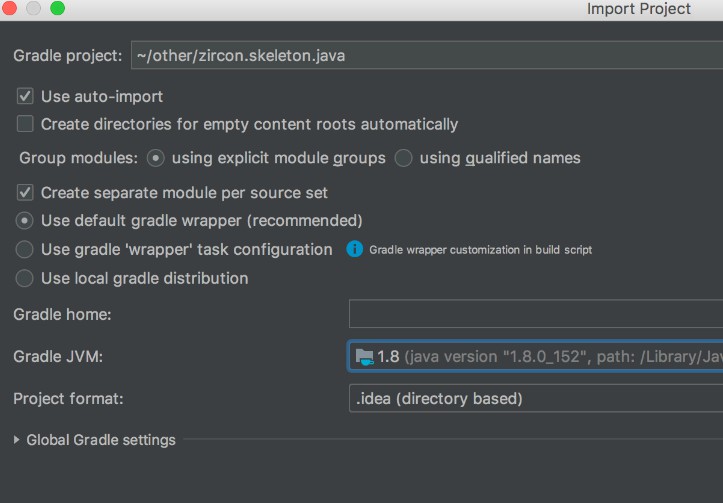Image resolution: width=723 pixels, height=503 pixels.
Task: Click the Gradle project path field
Action: (427, 55)
